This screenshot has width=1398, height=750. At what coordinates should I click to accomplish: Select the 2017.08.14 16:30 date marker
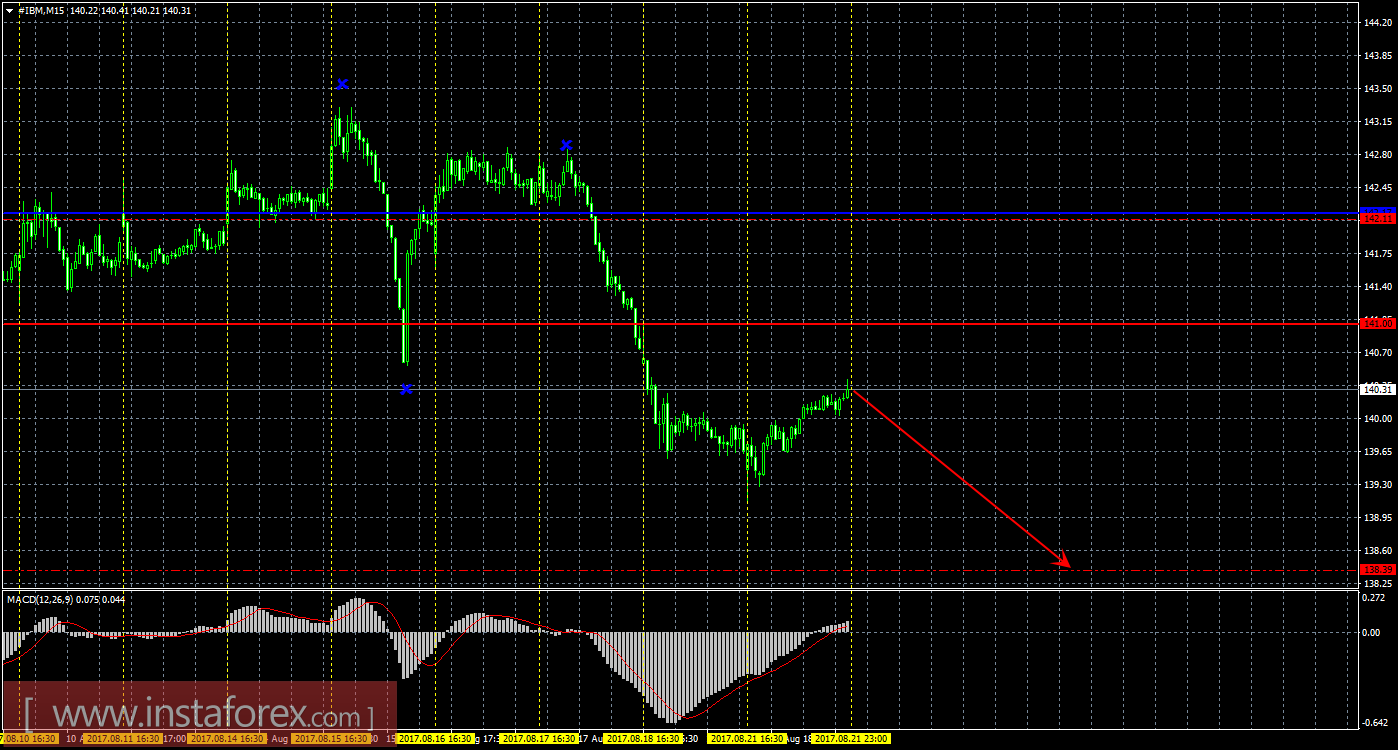227,739
